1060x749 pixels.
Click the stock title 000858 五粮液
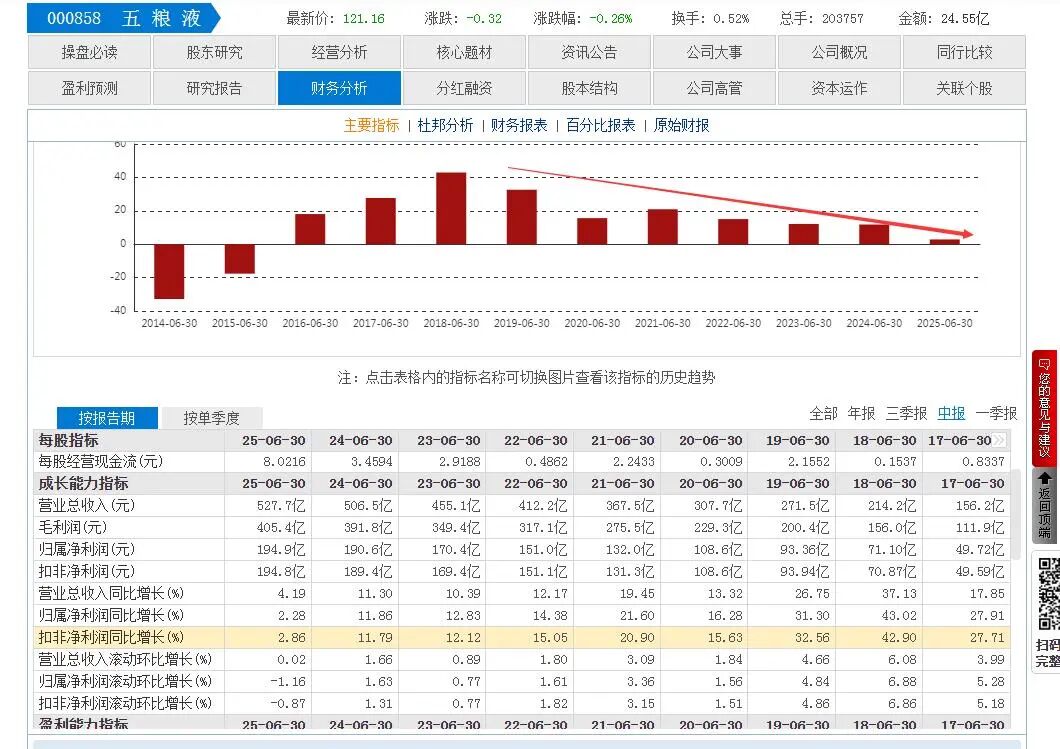[x=123, y=18]
